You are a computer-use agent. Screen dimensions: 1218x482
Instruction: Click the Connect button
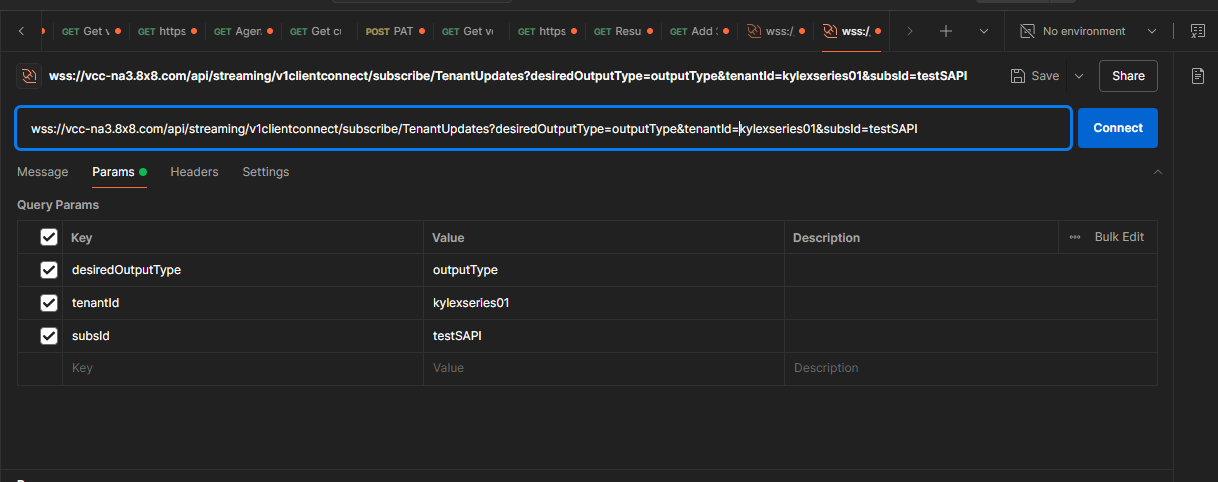[x=1118, y=128]
